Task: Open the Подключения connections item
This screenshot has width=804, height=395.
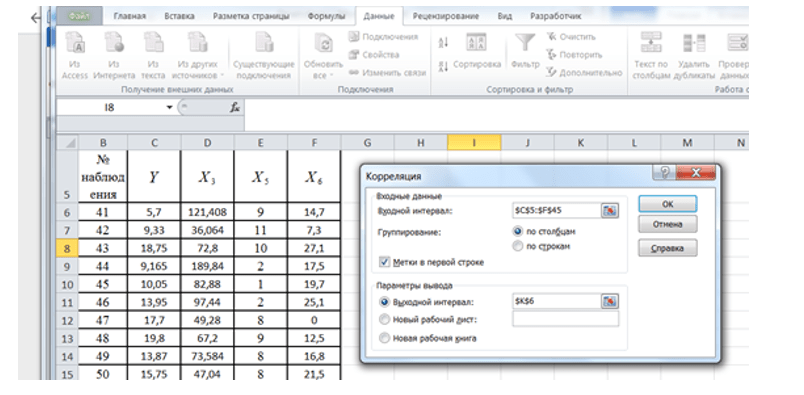Action: point(384,37)
